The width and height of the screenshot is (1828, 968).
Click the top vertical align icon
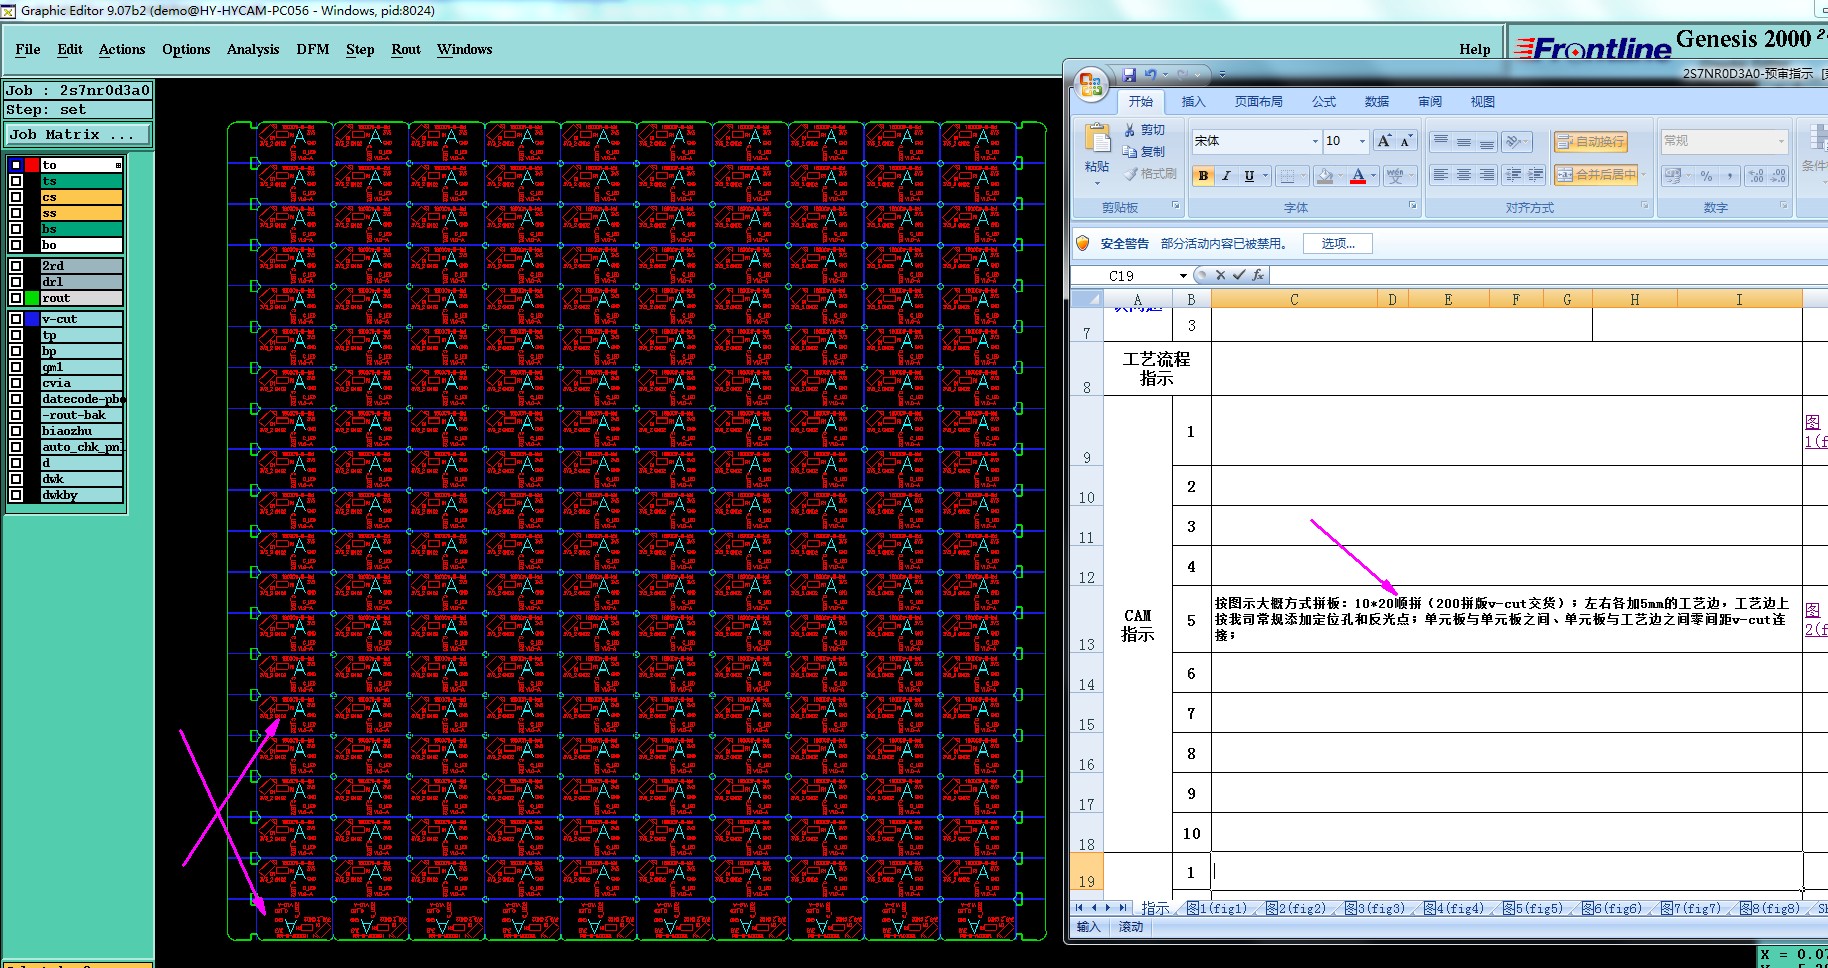(x=1440, y=142)
